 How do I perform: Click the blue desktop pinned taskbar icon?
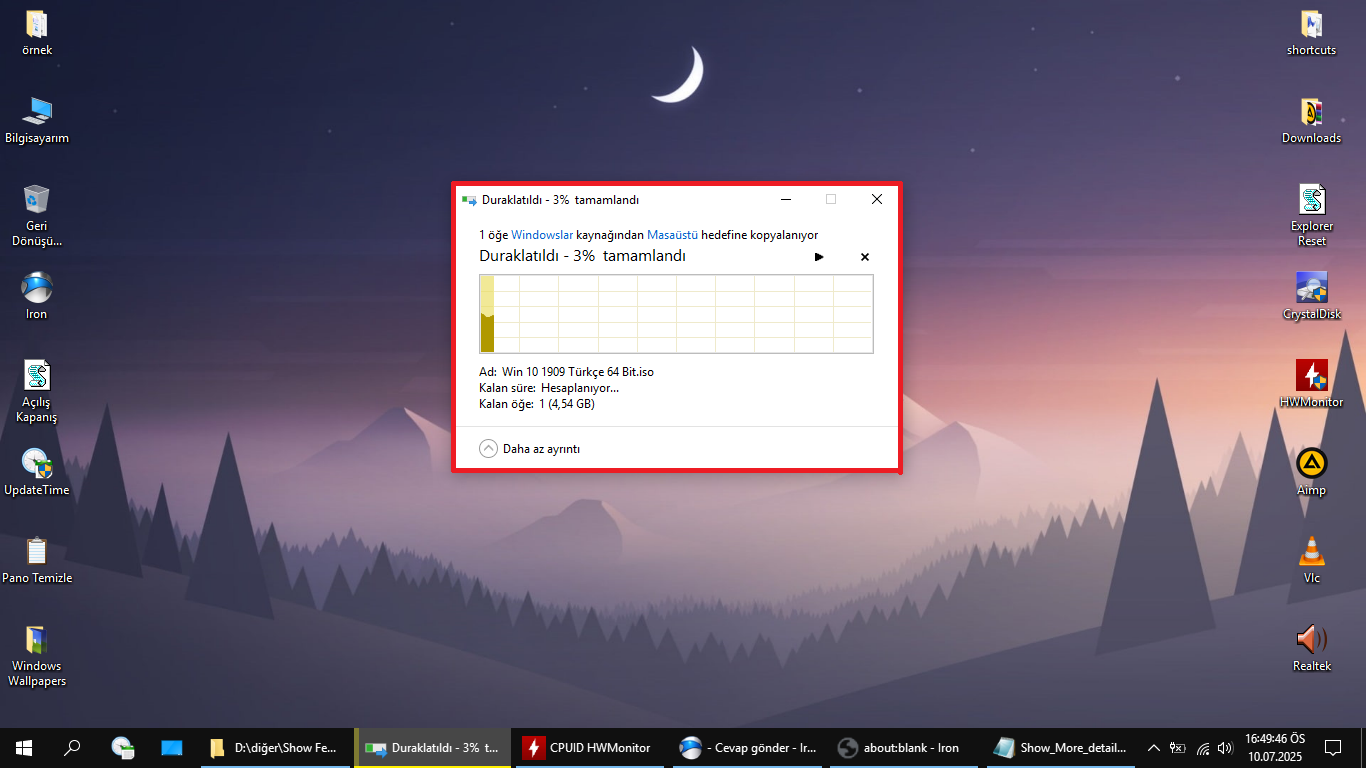coord(171,747)
